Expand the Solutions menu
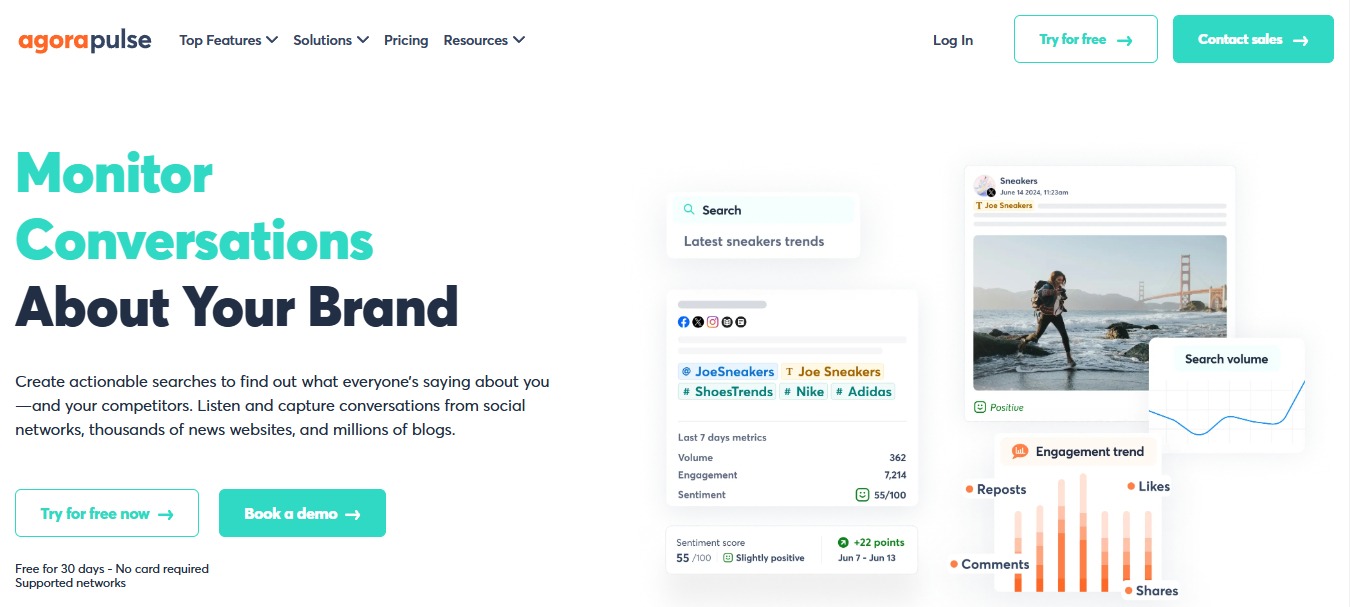The image size is (1350, 607). (331, 40)
